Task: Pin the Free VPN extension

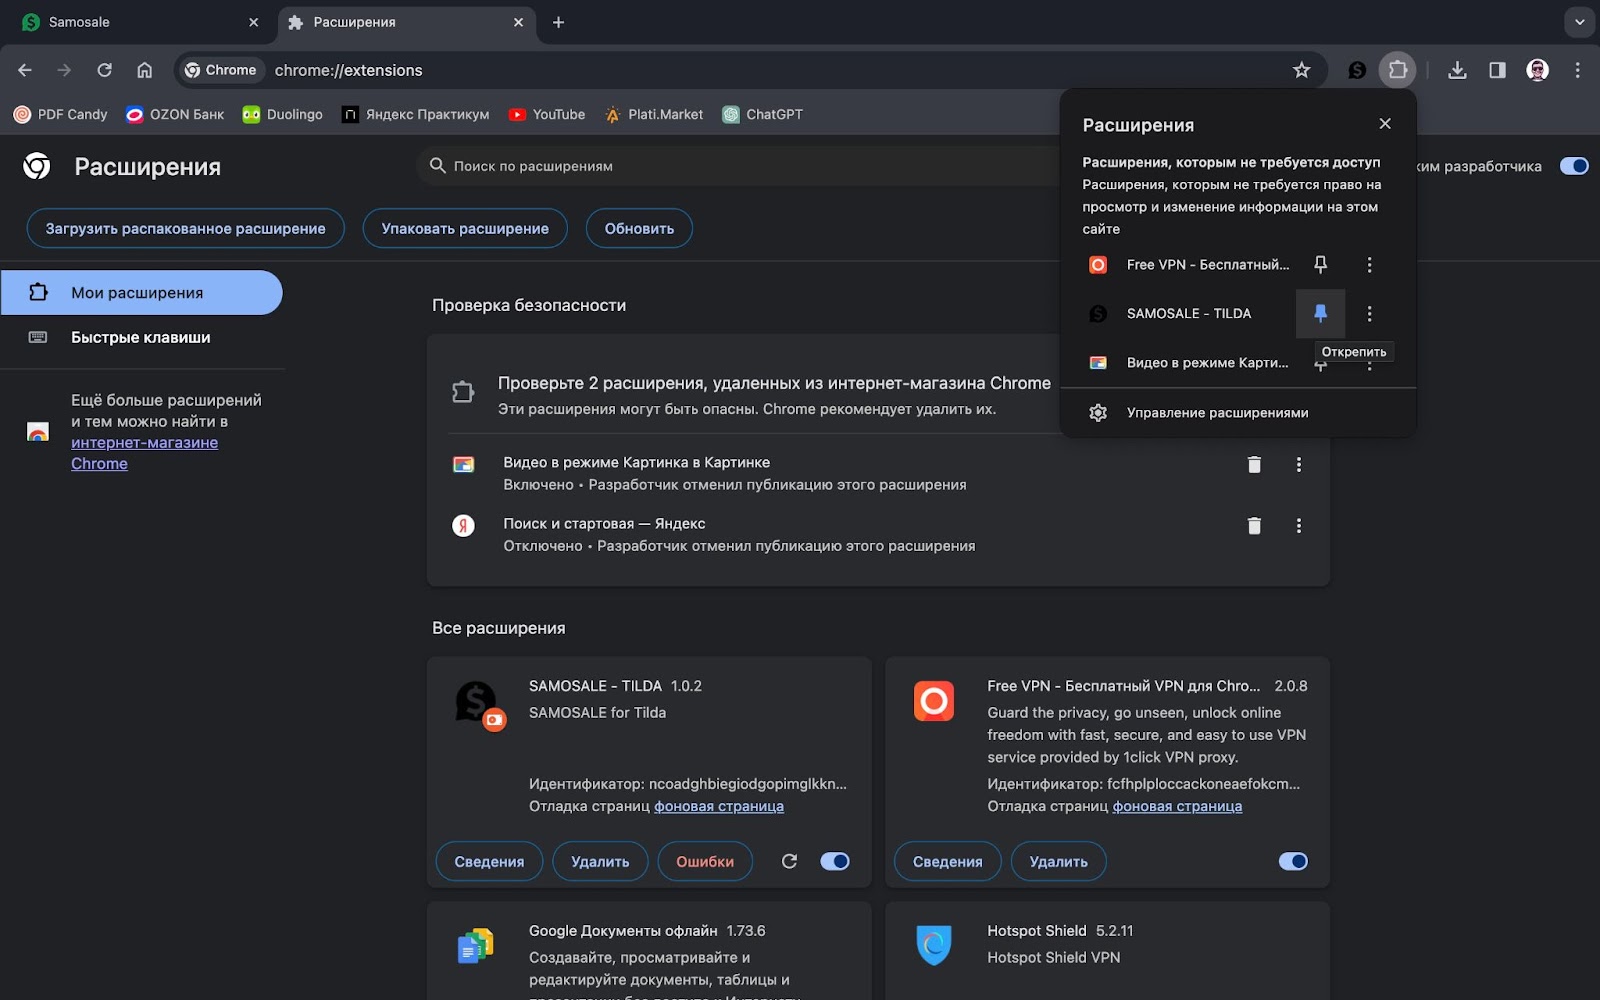Action: click(1320, 264)
